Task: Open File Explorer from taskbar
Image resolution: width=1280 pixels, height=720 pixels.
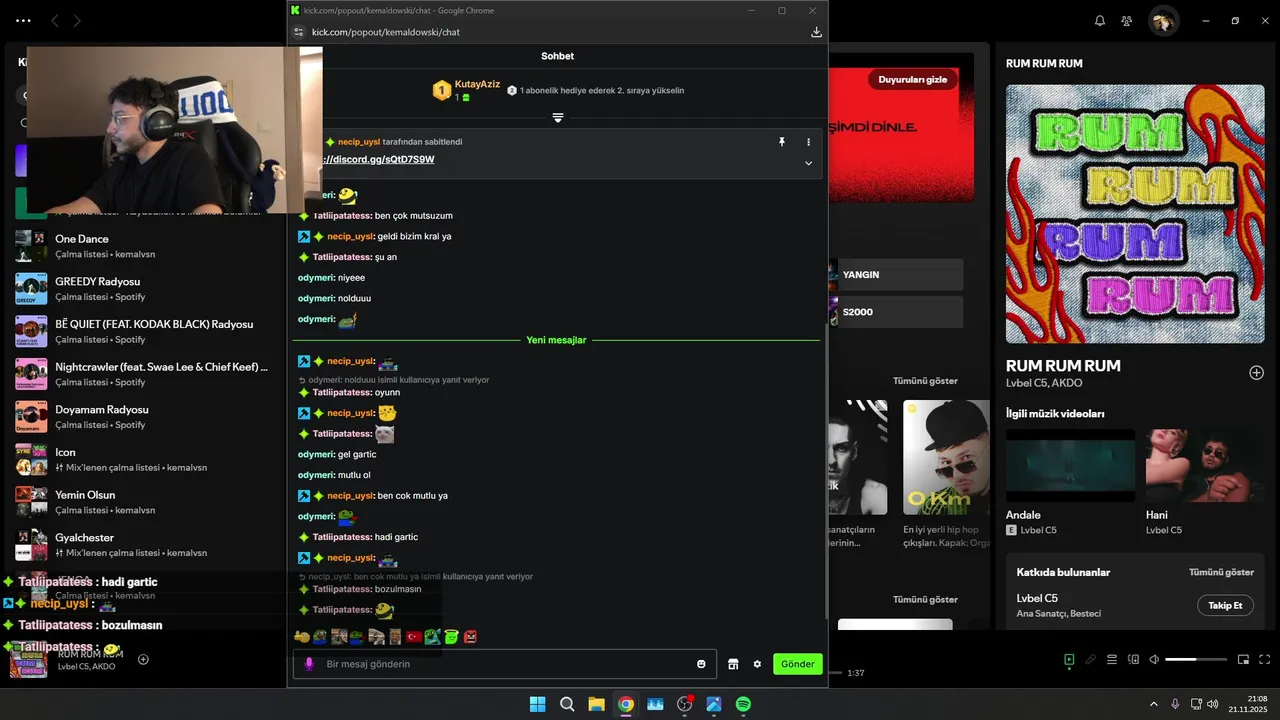Action: pos(596,704)
